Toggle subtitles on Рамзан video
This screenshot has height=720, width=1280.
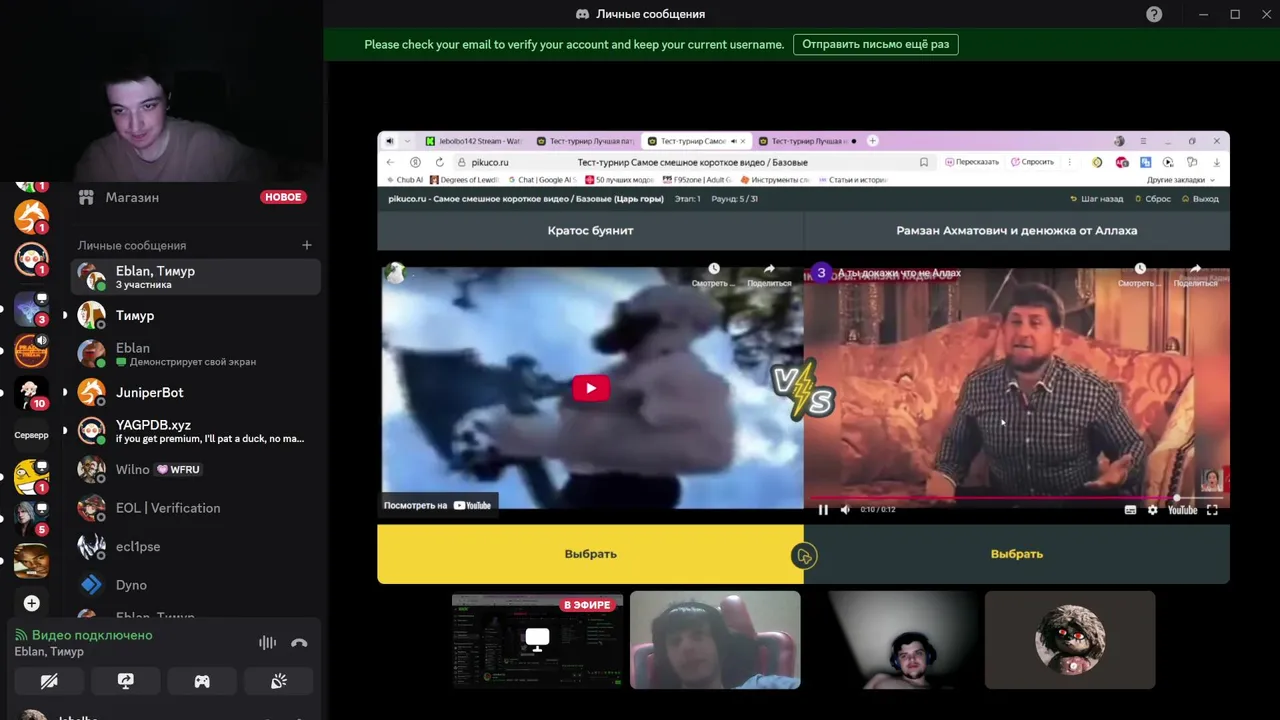(x=1130, y=510)
